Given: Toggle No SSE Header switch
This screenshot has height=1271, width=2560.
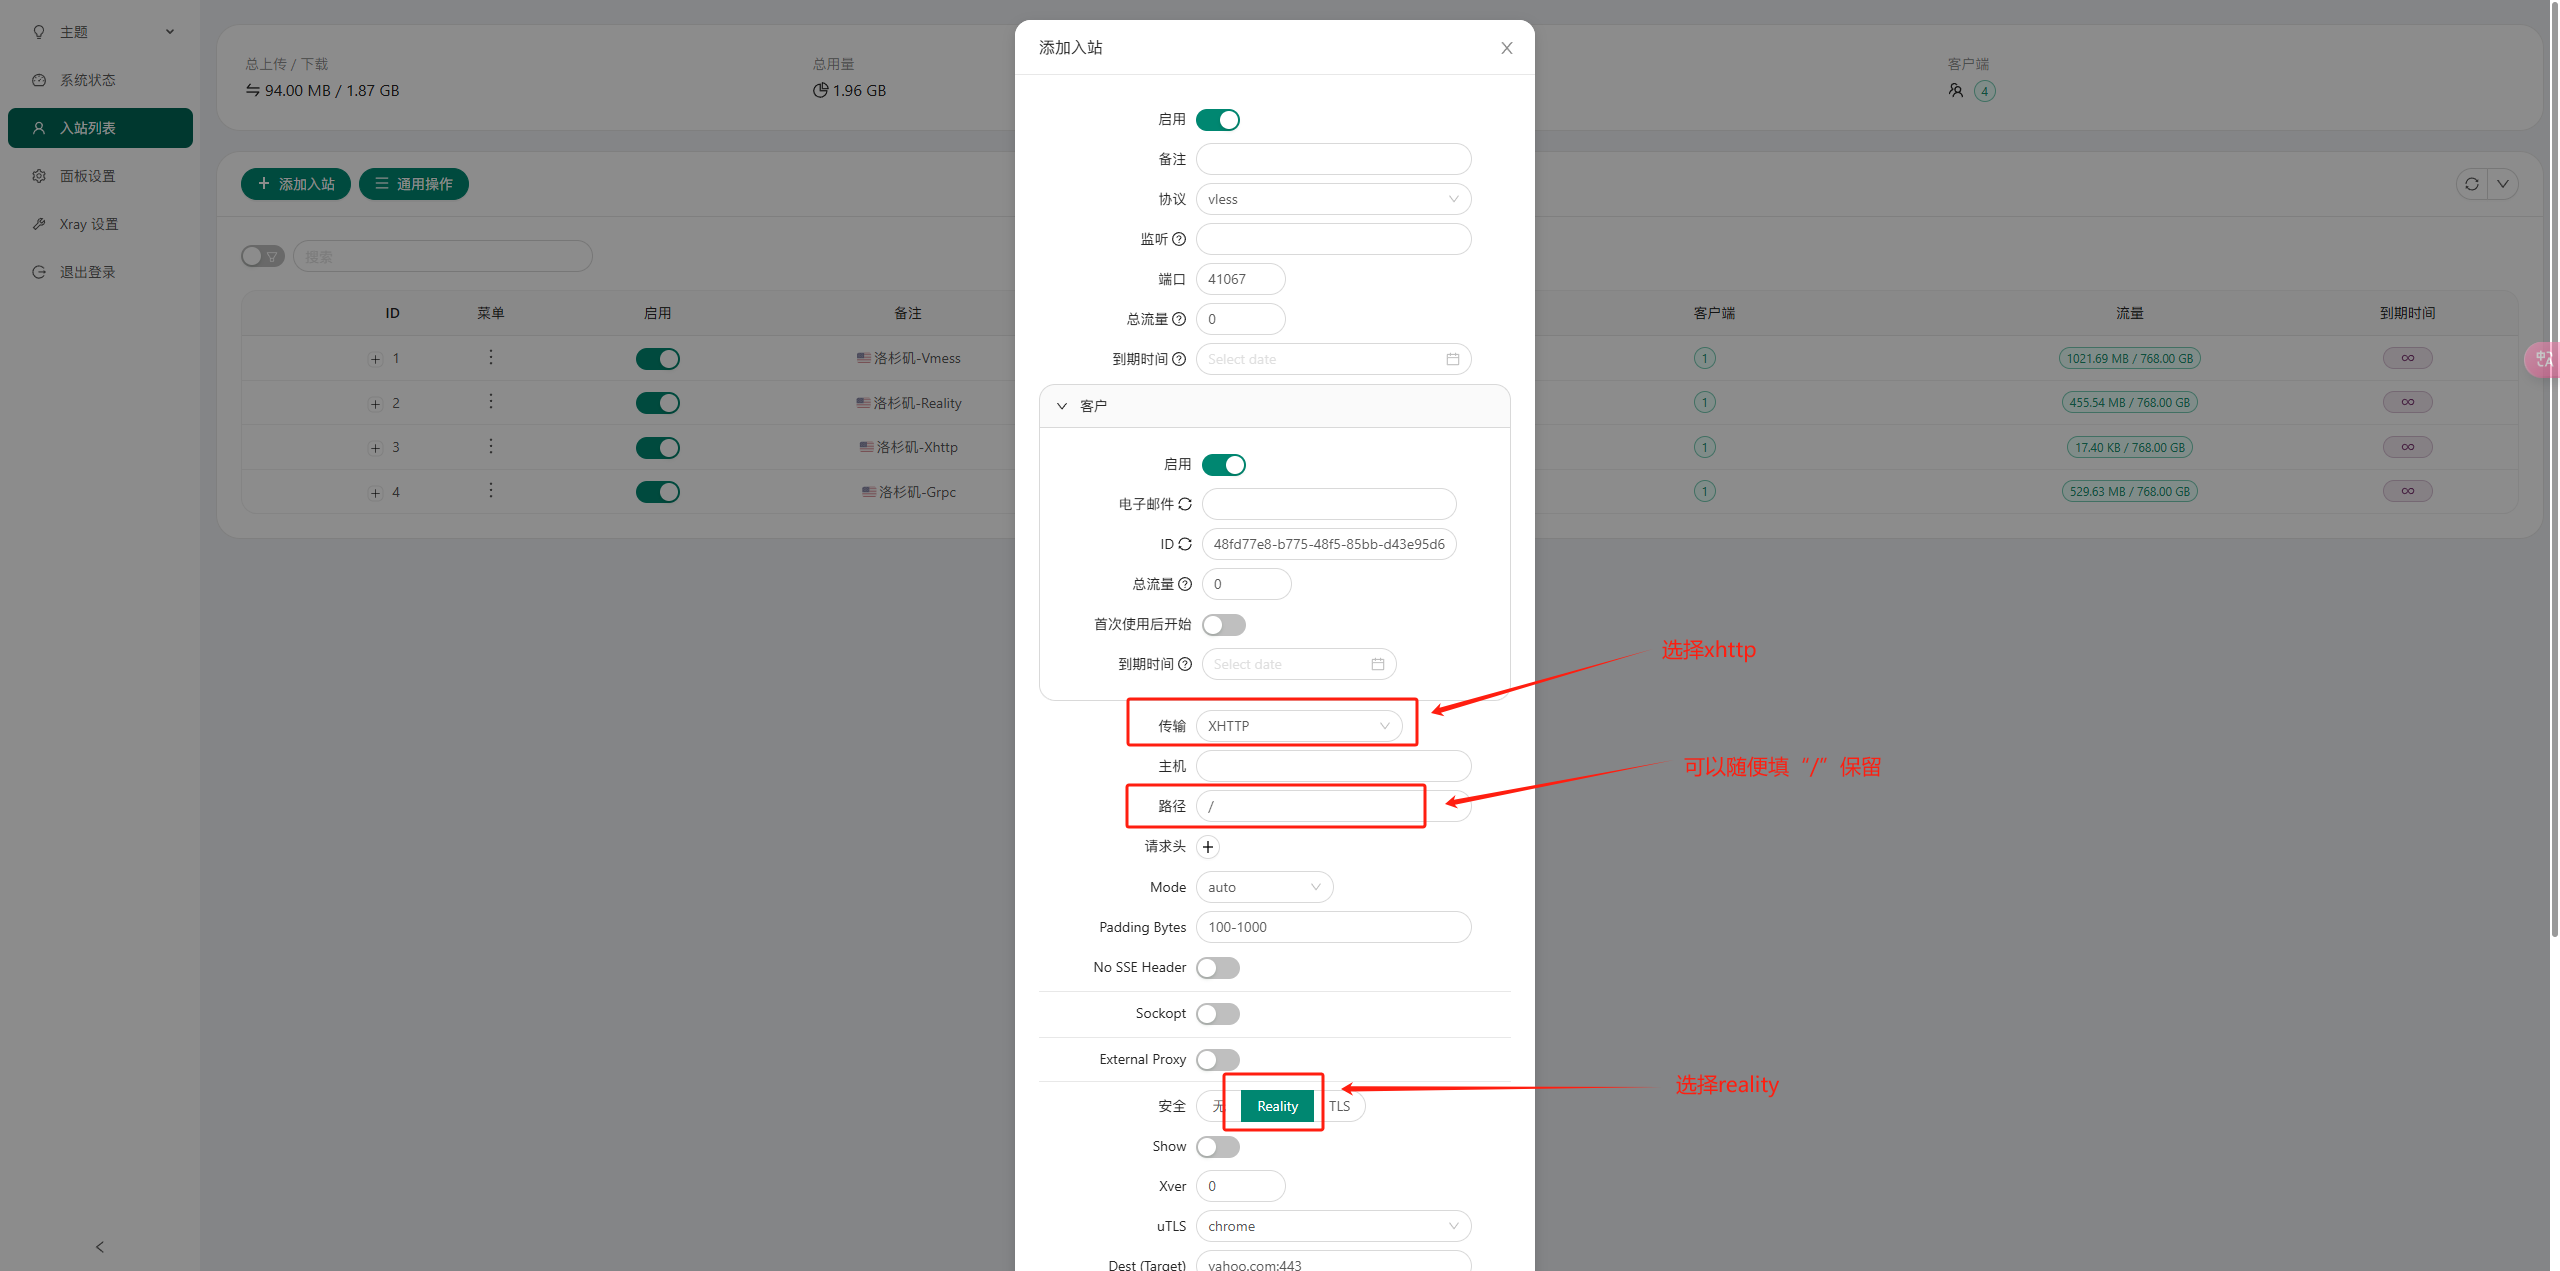Looking at the screenshot, I should tap(1217, 968).
